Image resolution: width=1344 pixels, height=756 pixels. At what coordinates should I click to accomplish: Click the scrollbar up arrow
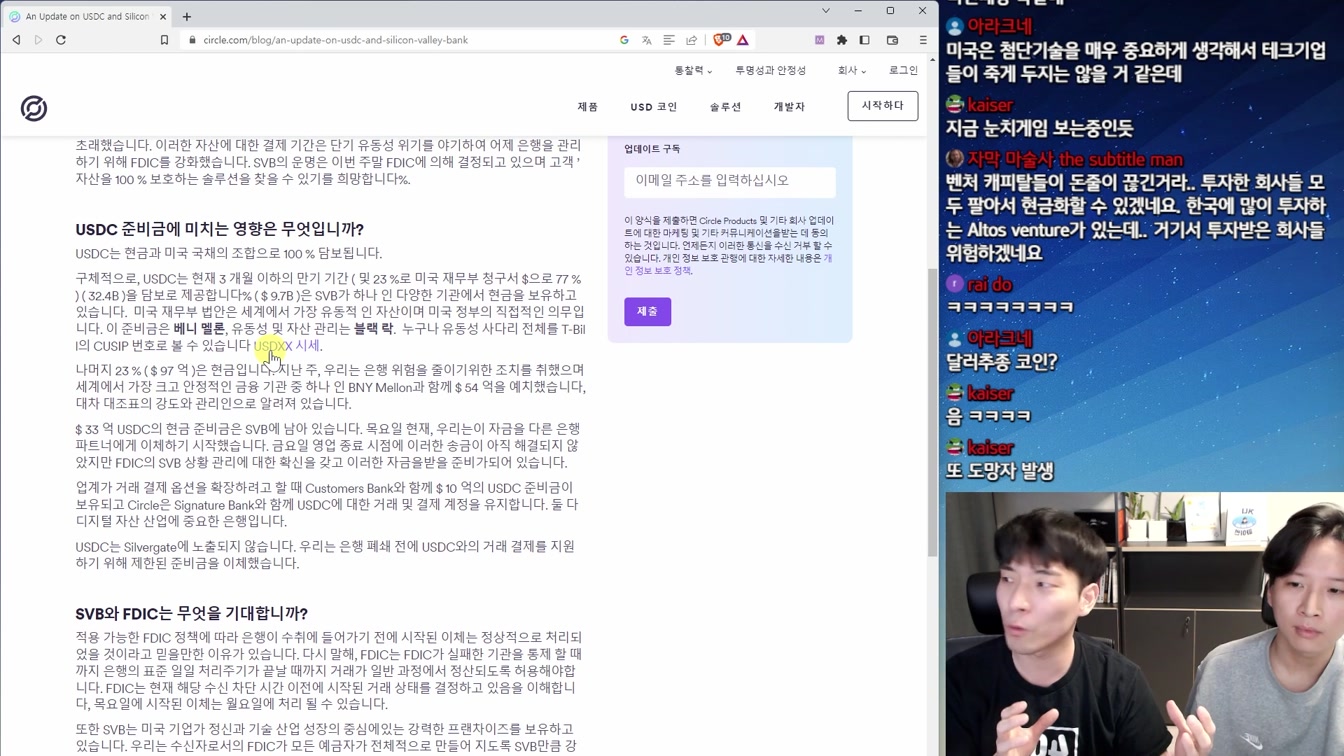932,59
